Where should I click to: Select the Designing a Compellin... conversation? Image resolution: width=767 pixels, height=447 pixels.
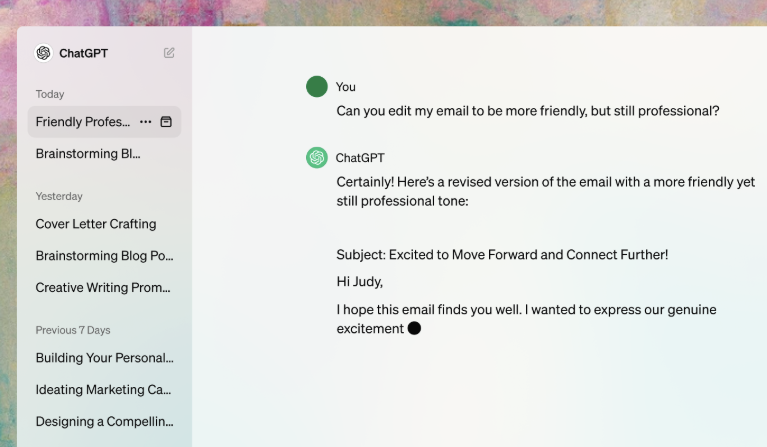click(x=105, y=422)
